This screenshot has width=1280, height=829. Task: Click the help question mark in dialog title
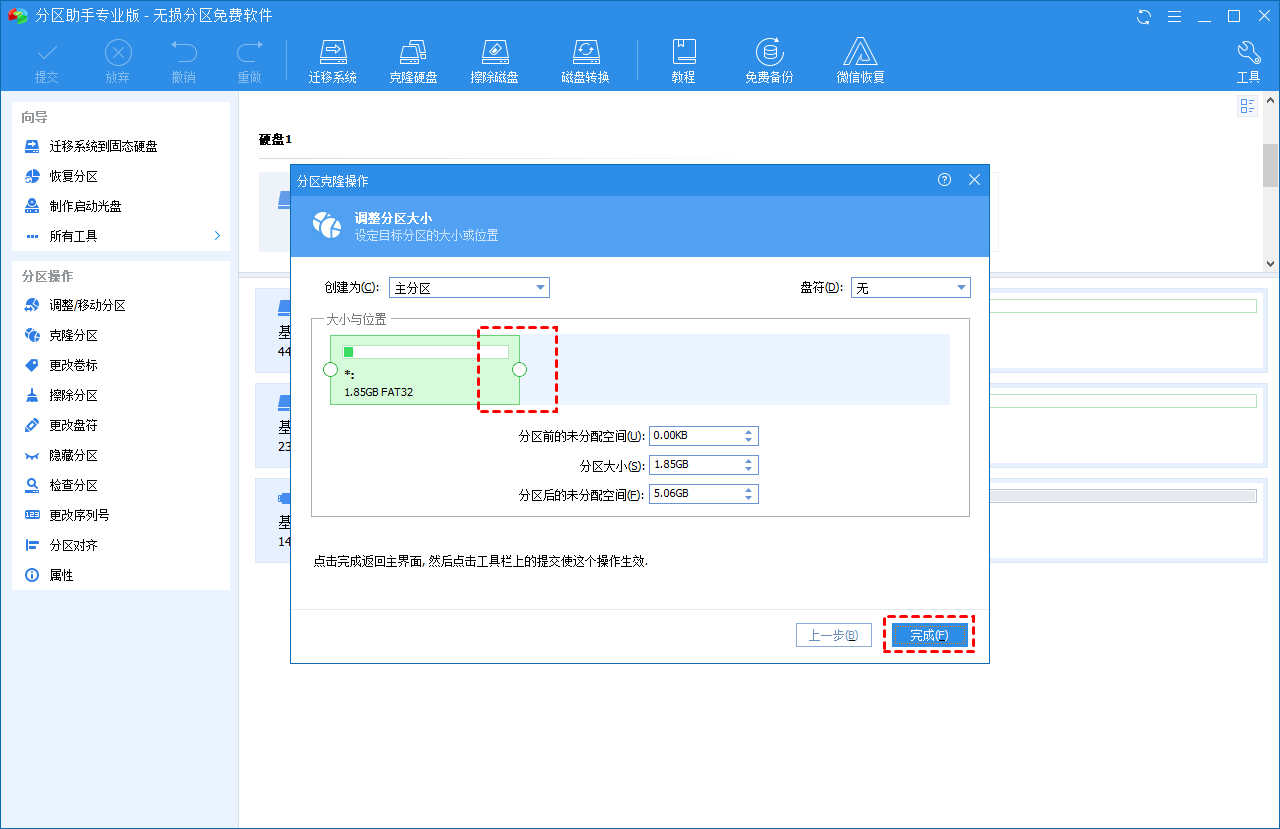point(944,180)
